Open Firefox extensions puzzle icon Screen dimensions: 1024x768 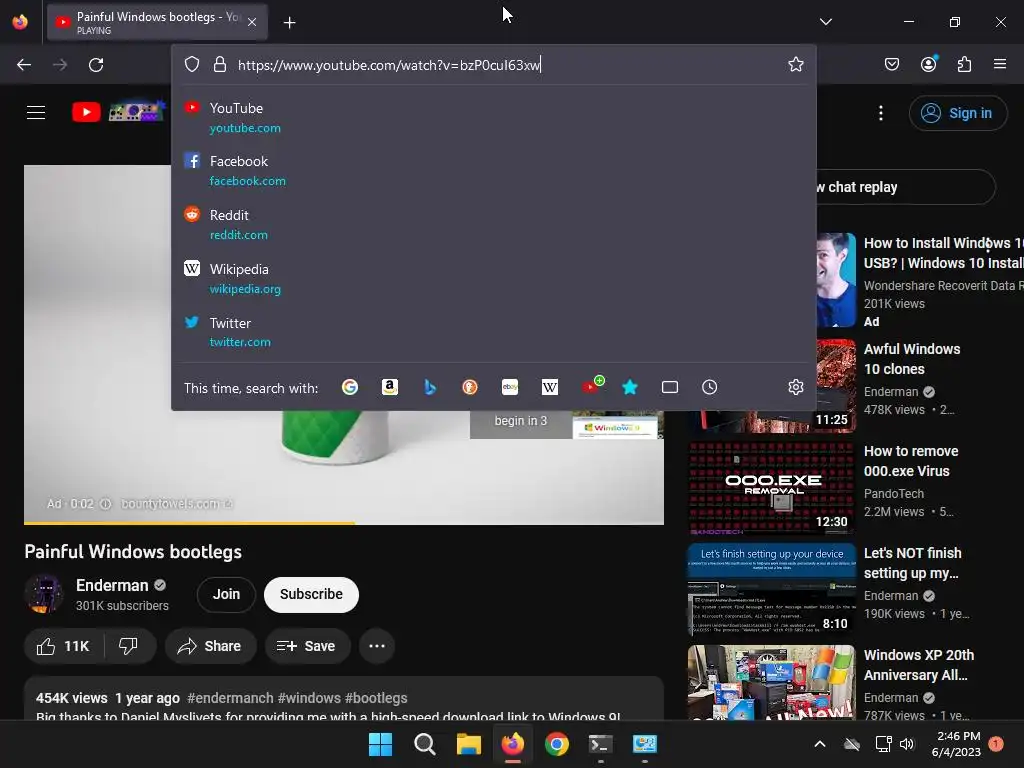(x=964, y=64)
